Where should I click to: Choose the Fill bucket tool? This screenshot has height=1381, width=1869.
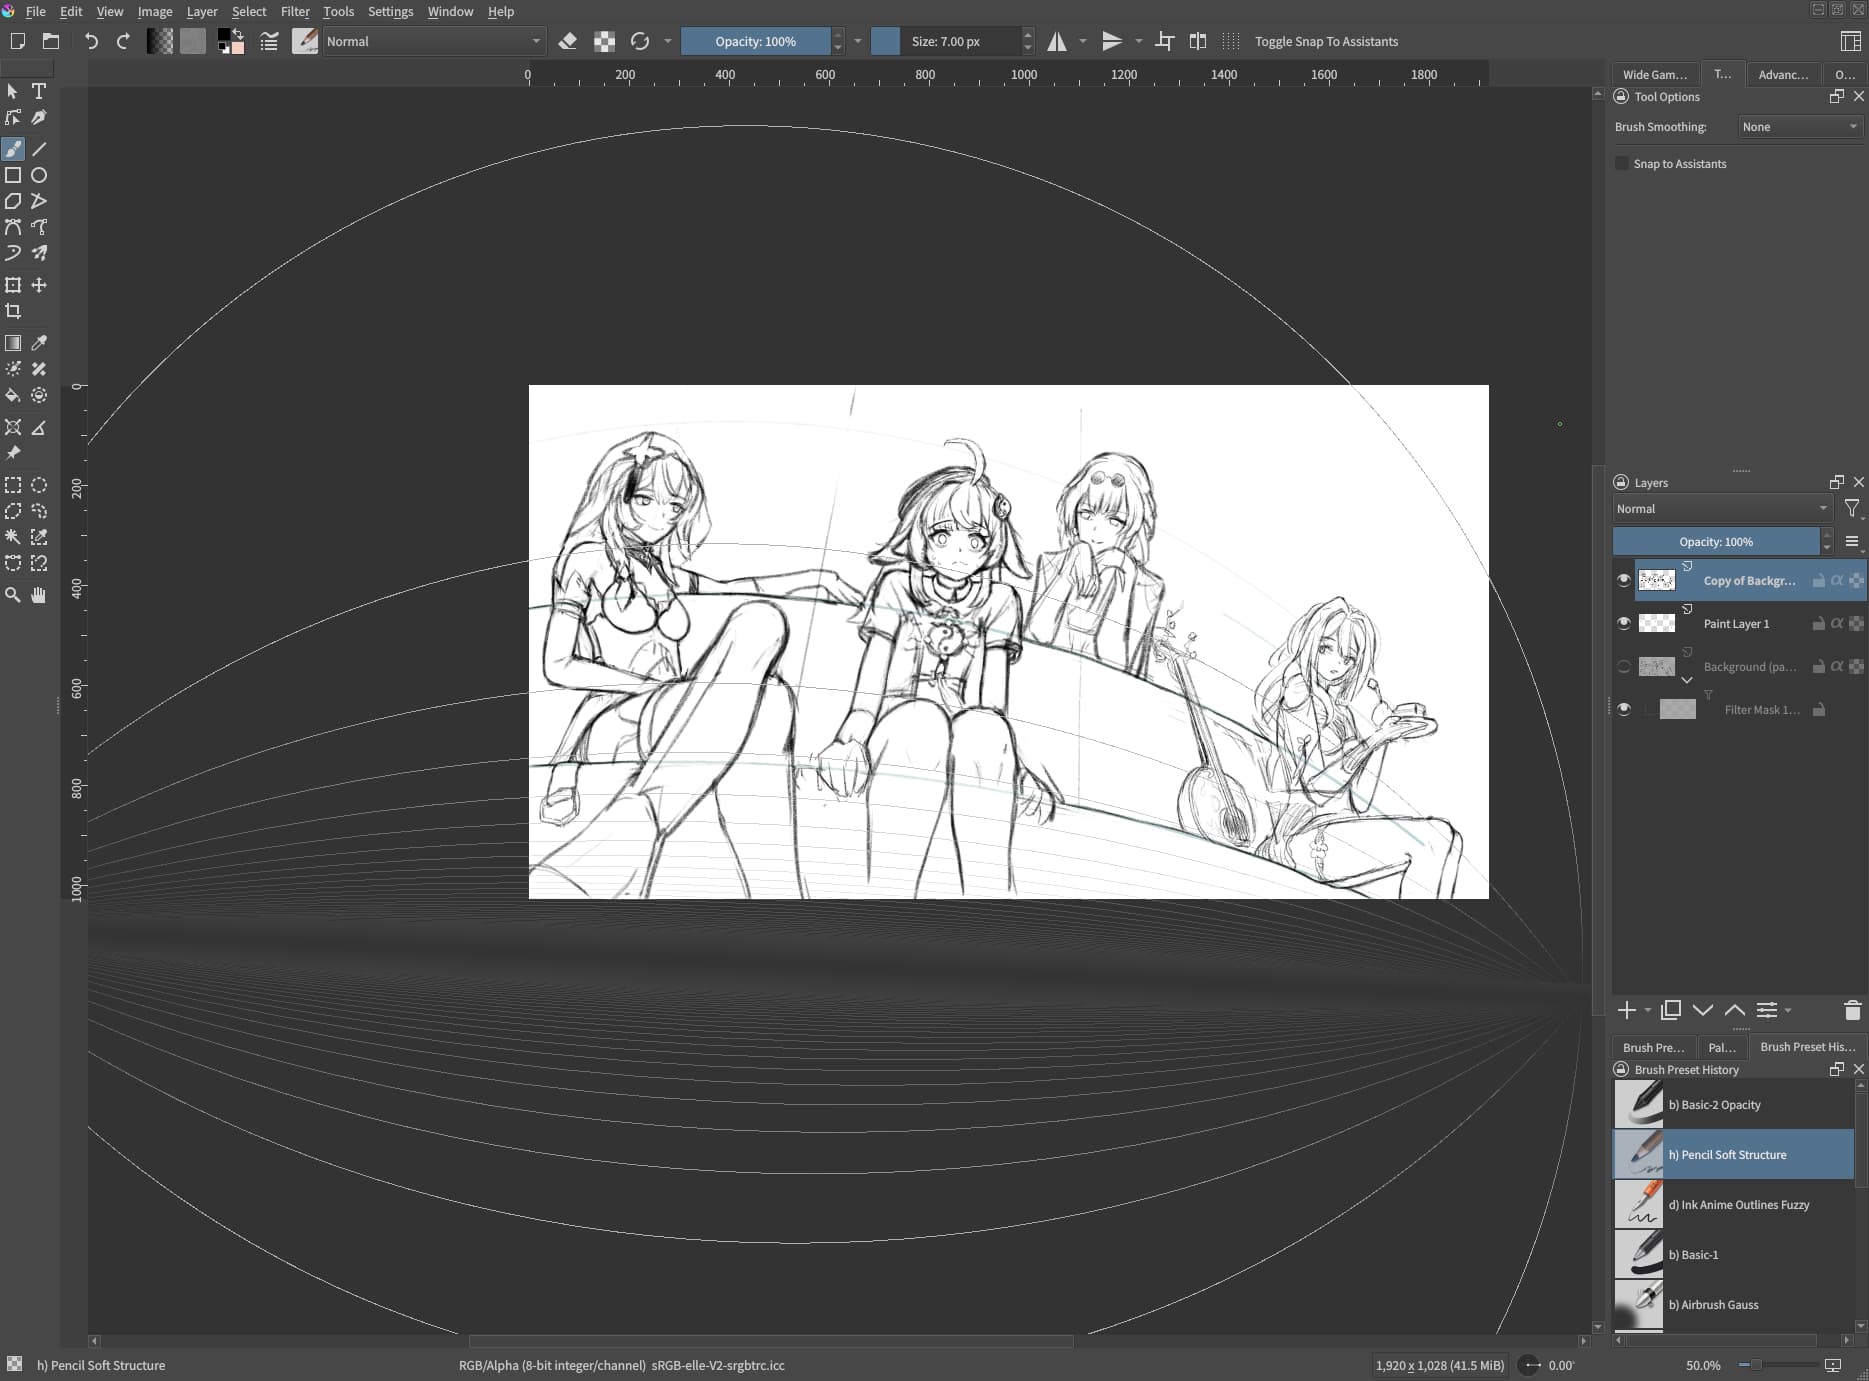coord(13,395)
